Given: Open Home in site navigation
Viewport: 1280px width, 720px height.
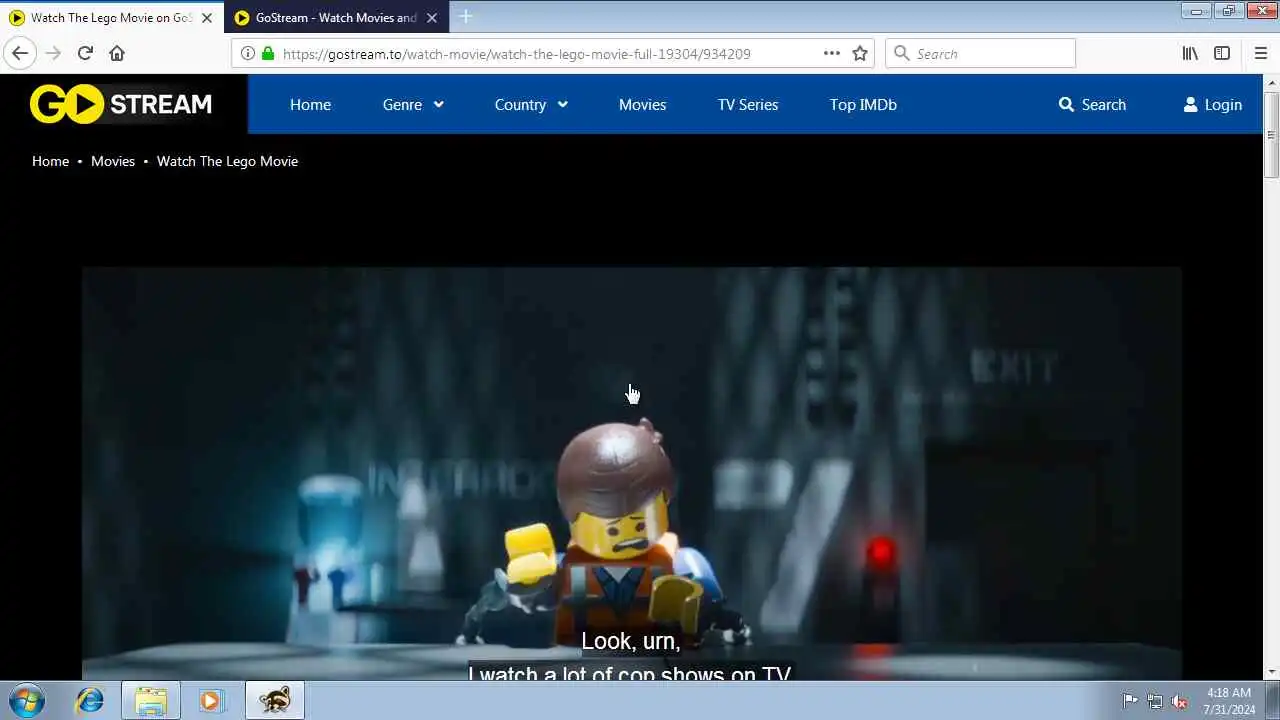Looking at the screenshot, I should point(310,104).
